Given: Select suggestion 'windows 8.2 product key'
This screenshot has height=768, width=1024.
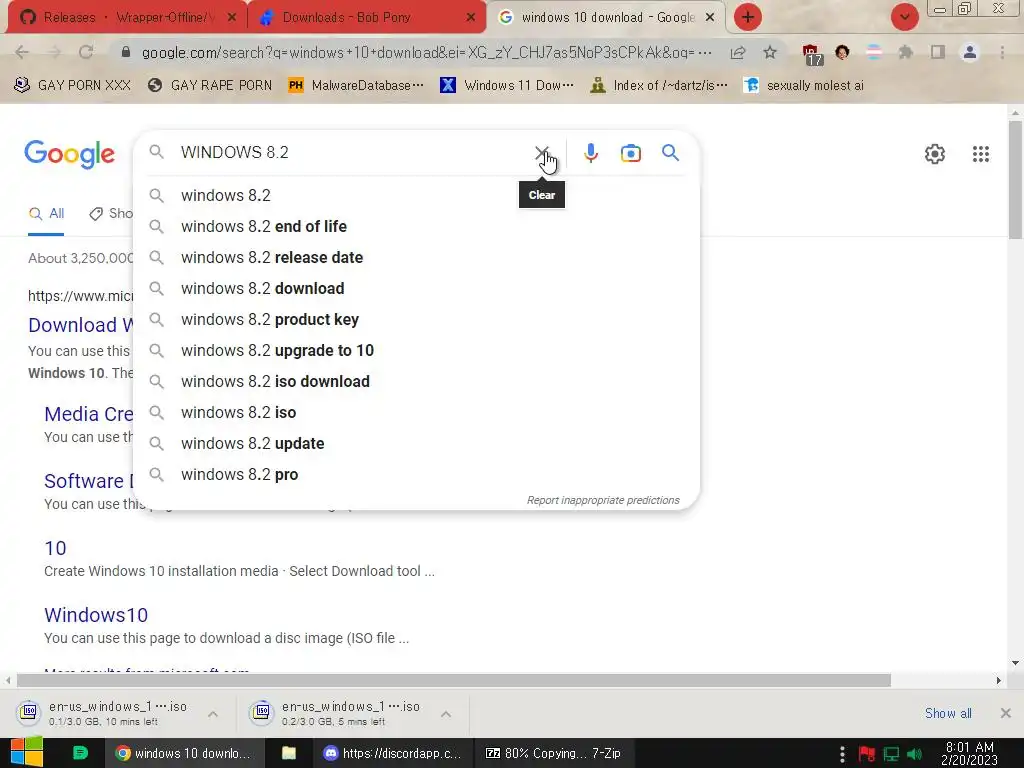Looking at the screenshot, I should click(416, 319).
